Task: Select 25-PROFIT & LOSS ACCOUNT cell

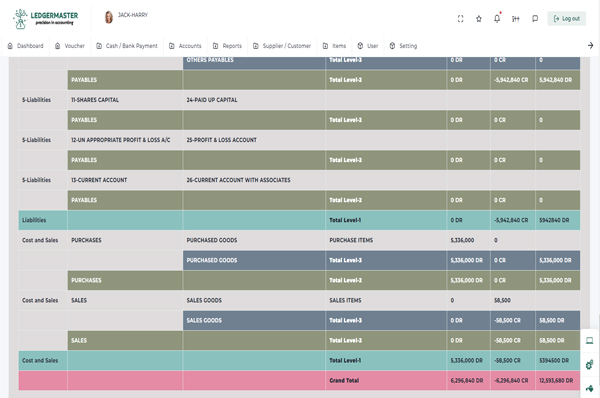Action: click(254, 140)
